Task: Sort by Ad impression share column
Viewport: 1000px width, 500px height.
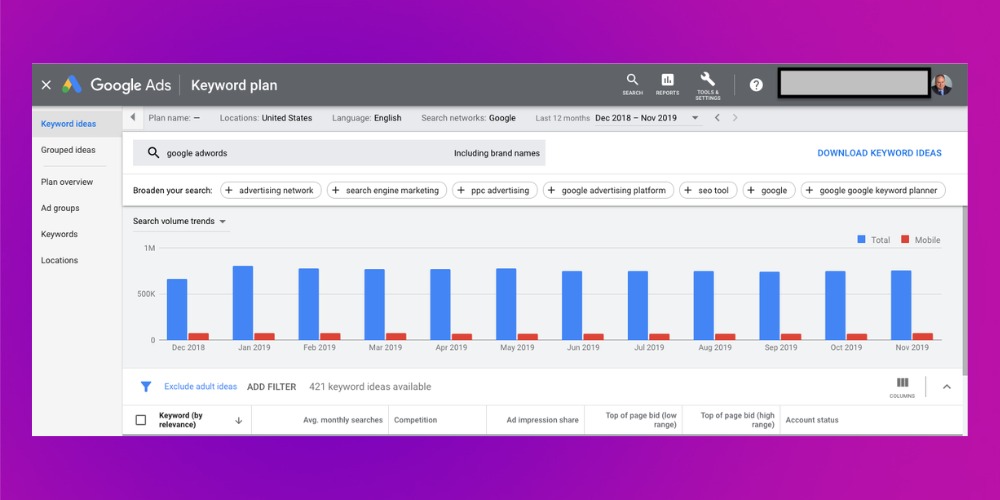Action: pos(543,420)
